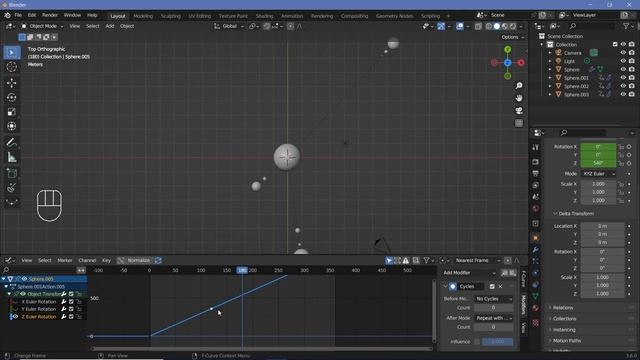640x360 pixels.
Task: Toggle camera view with camera icon
Action: click(519, 111)
